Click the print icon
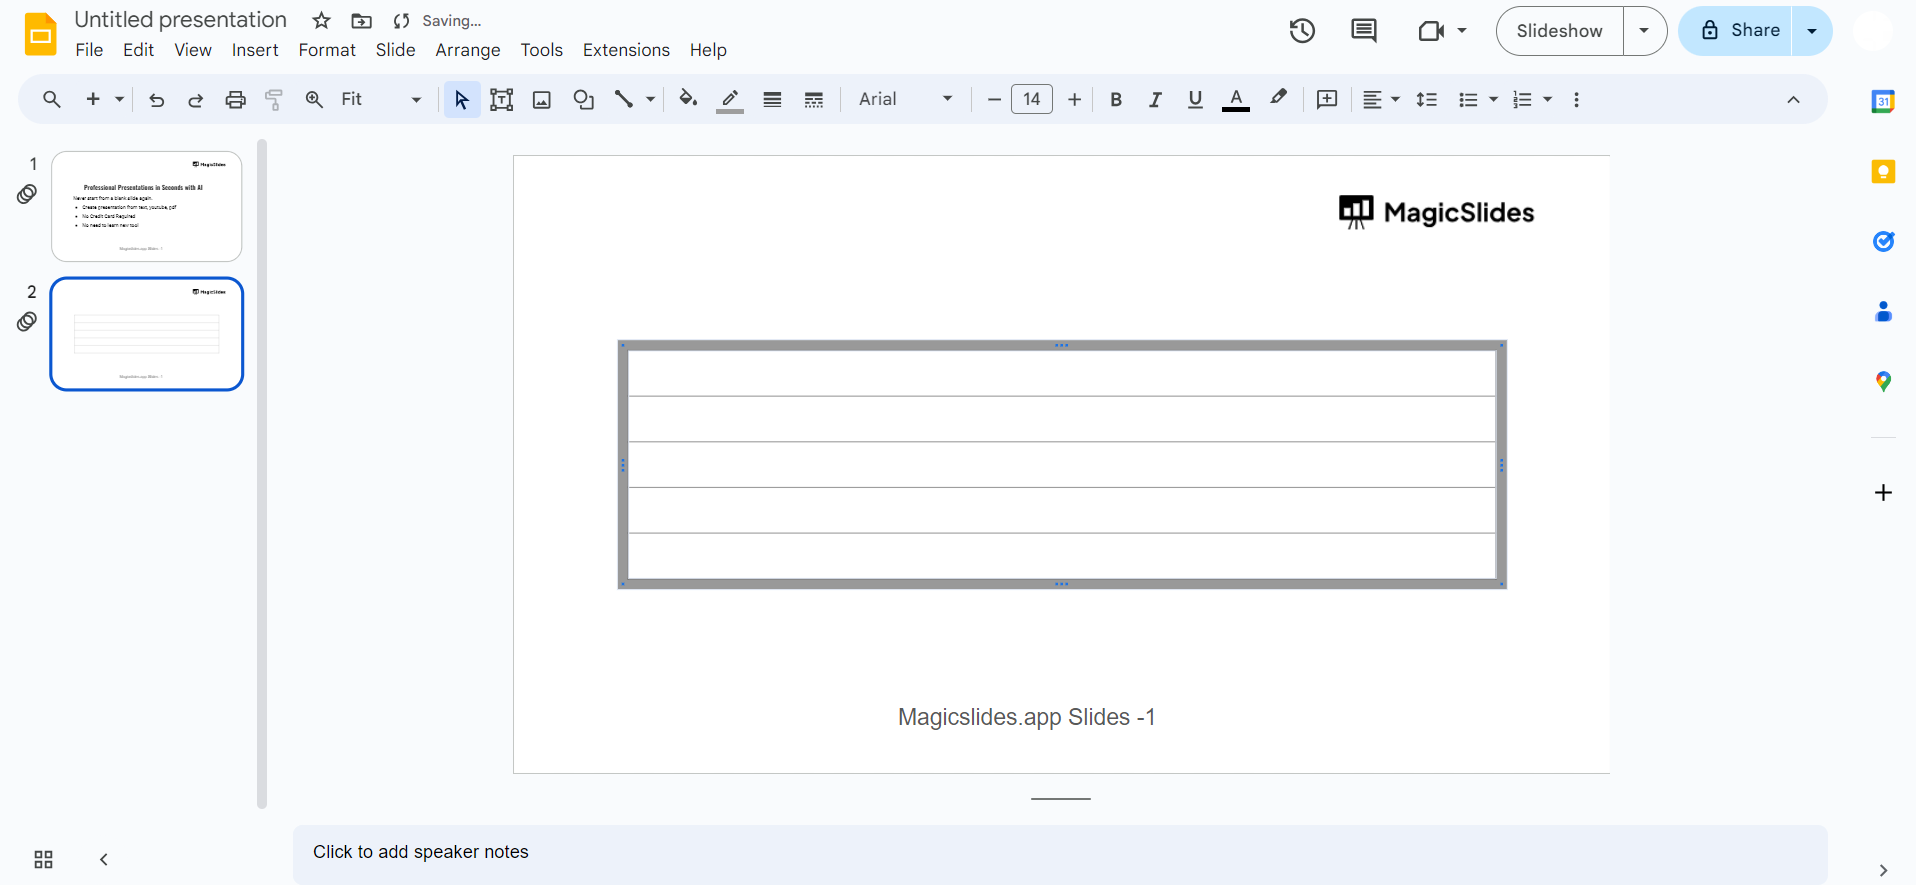The height and width of the screenshot is (885, 1916). pyautogui.click(x=235, y=100)
